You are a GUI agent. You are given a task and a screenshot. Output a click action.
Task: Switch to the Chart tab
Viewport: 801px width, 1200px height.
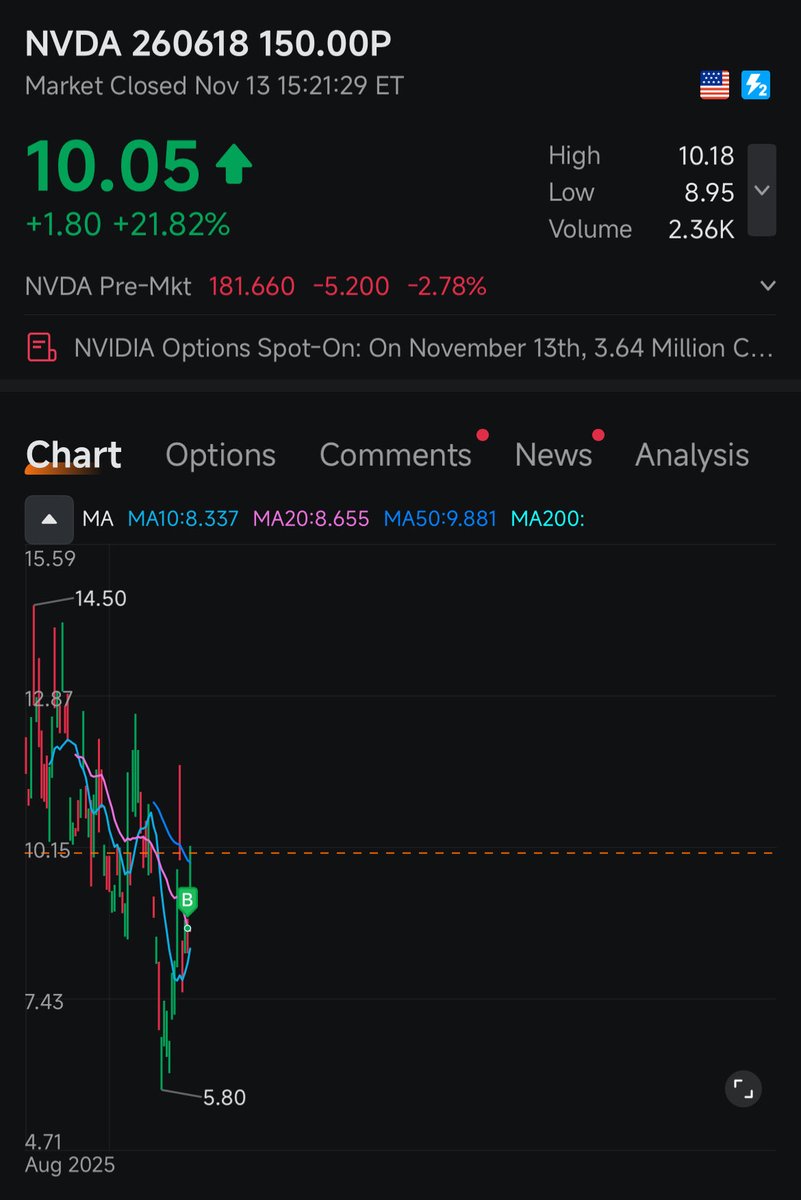point(74,455)
